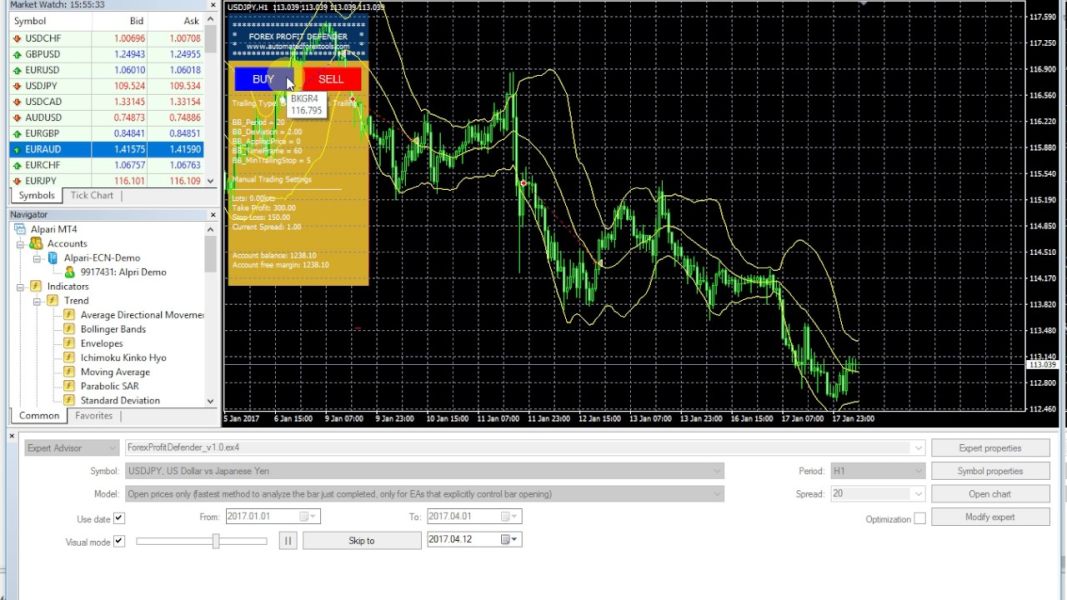The width and height of the screenshot is (1067, 600).
Task: Click the Open chart button
Action: point(990,494)
